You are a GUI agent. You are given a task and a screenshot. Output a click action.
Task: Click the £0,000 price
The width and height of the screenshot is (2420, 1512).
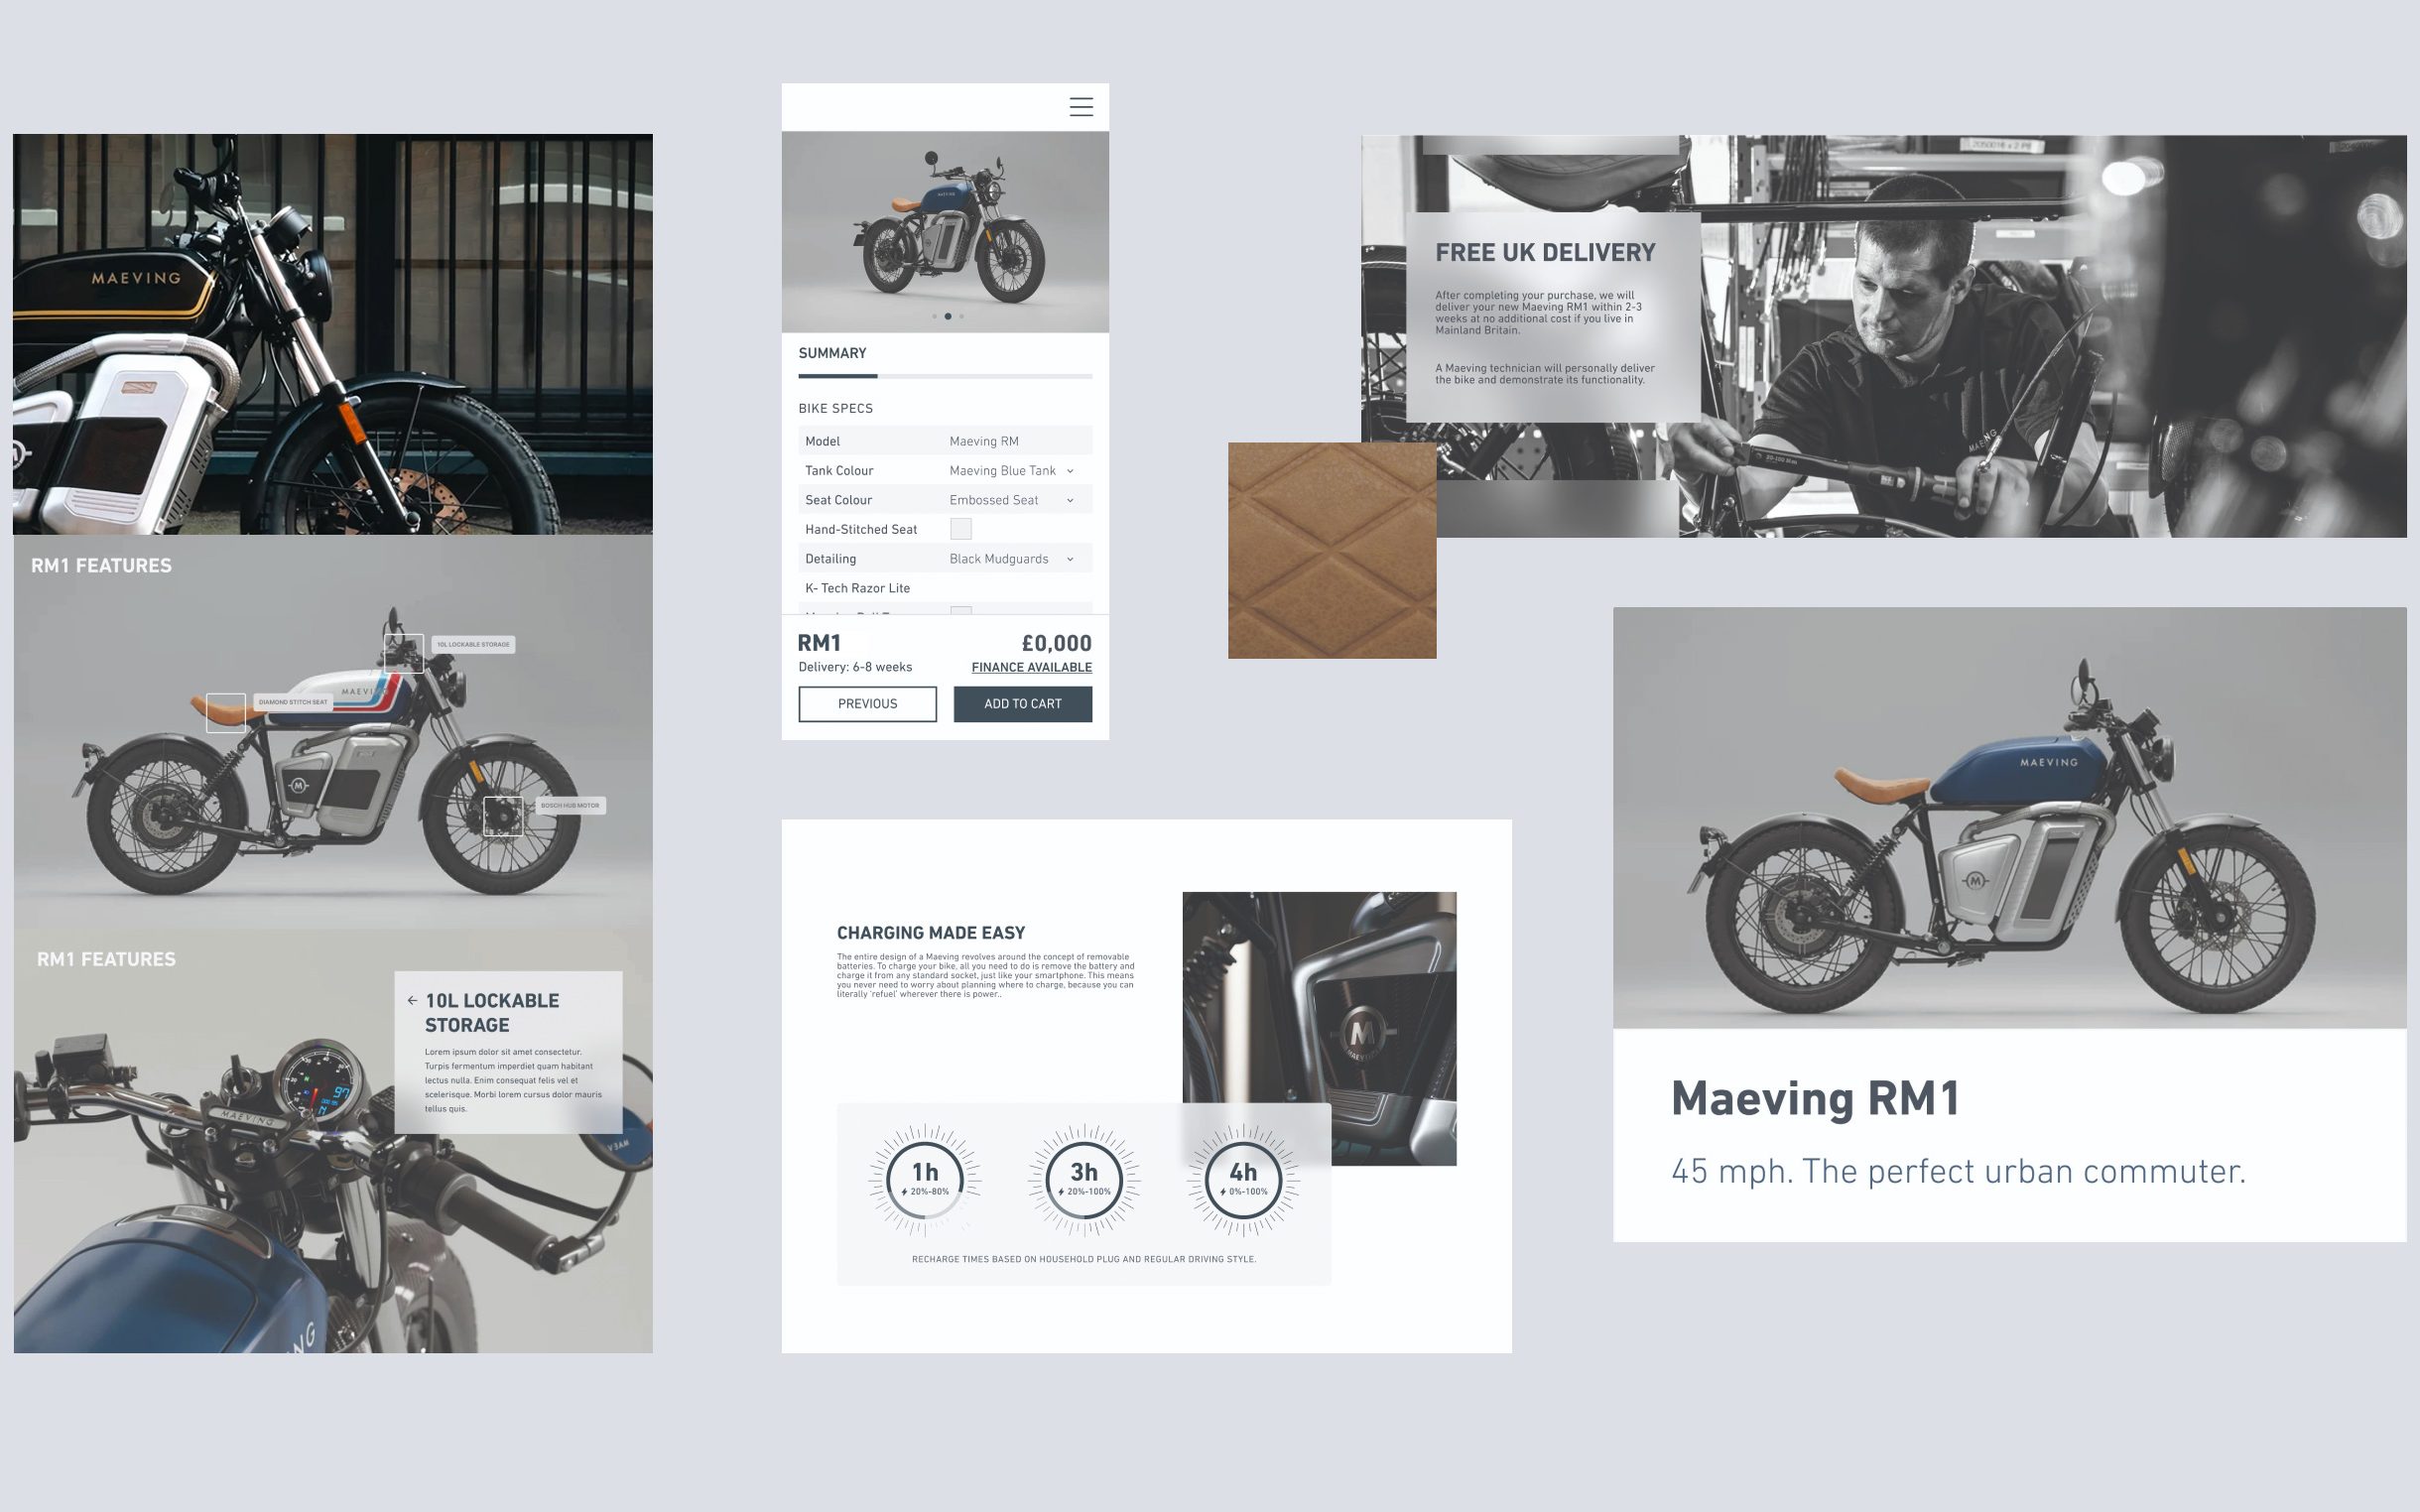tap(1056, 643)
